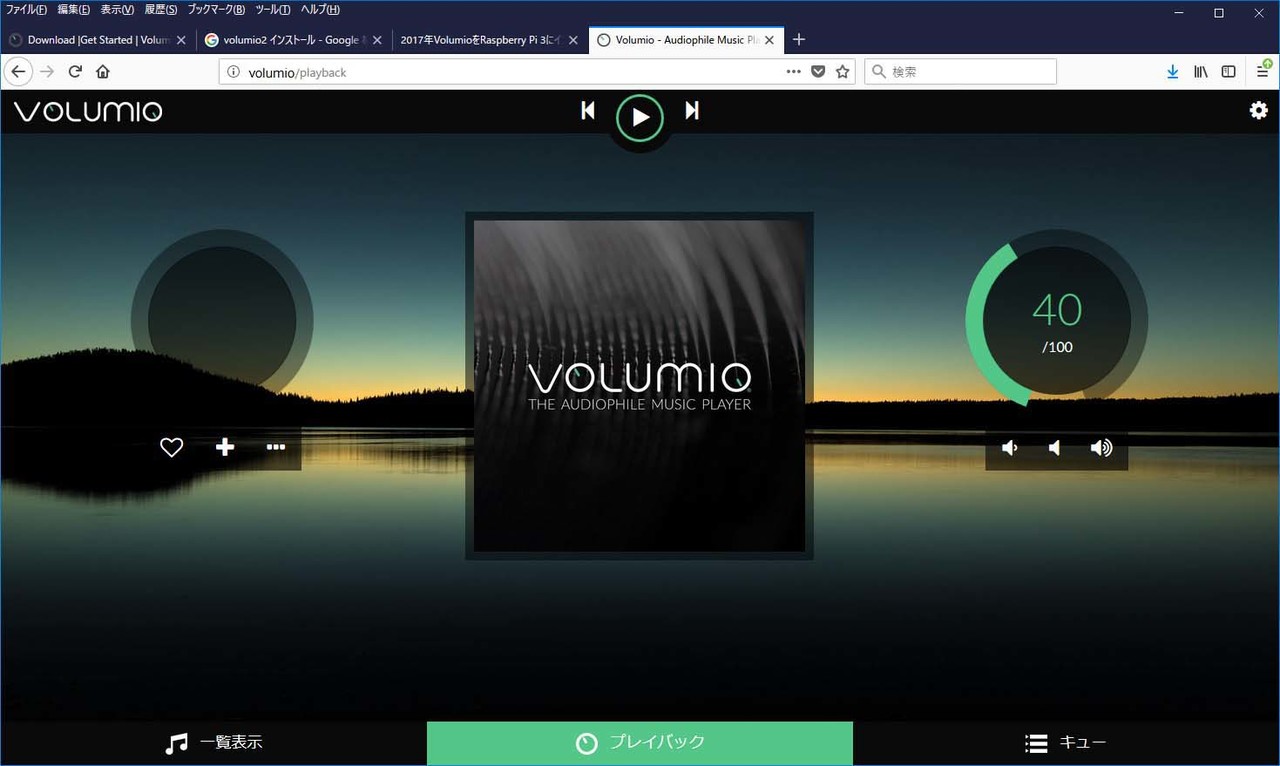Raise volume with the volume up icon
Screen dimensions: 1280x766
(1101, 448)
